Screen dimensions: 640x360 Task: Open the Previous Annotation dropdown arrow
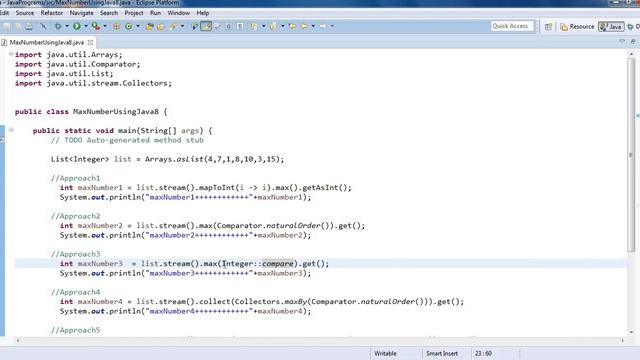point(282,26)
